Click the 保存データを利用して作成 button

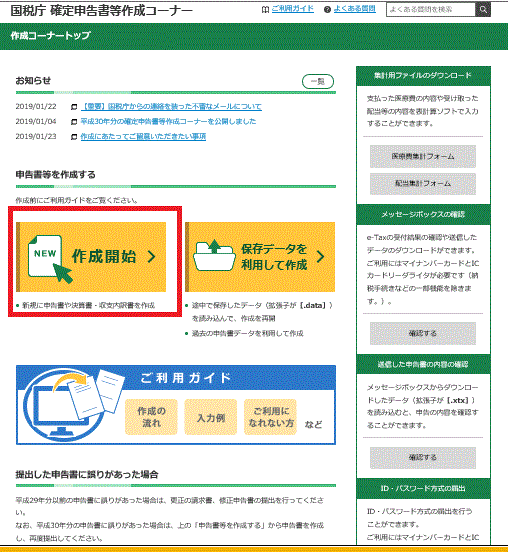[260, 257]
